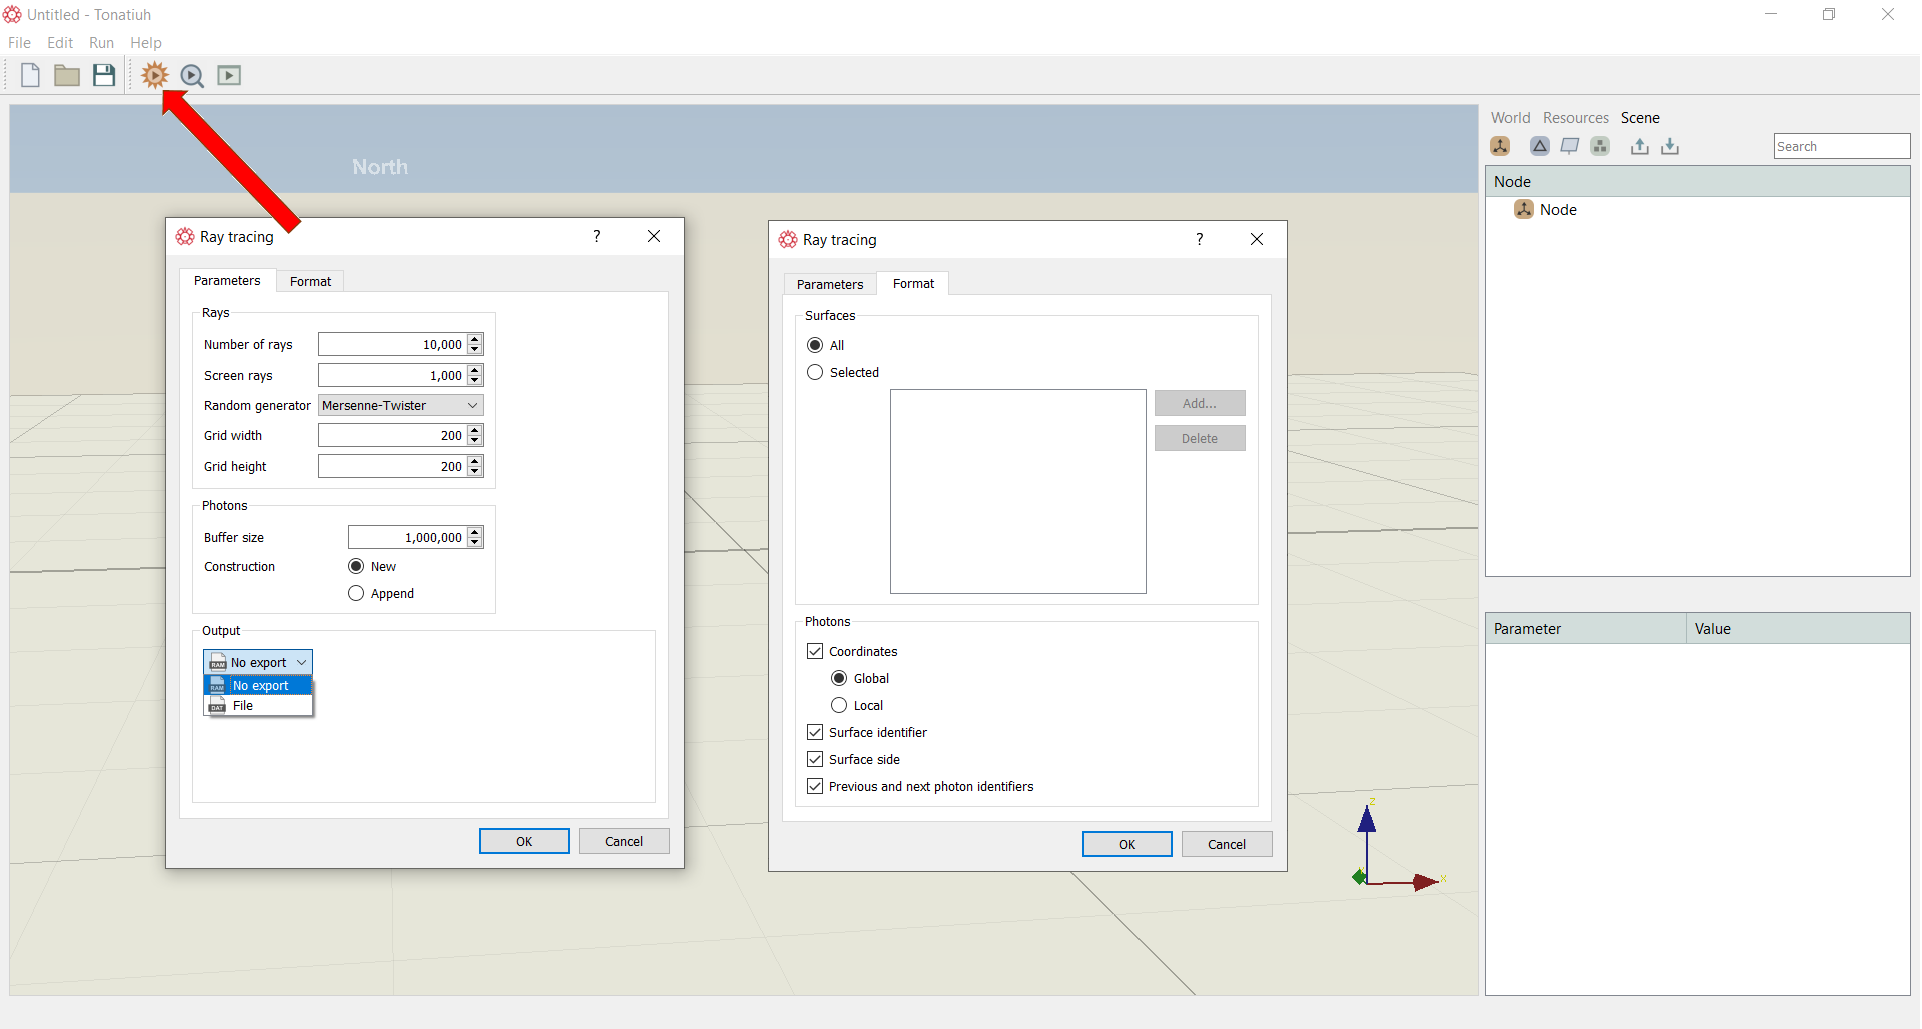This screenshot has width=1922, height=1029.
Task: Click the New file toolbar icon
Action: coord(30,75)
